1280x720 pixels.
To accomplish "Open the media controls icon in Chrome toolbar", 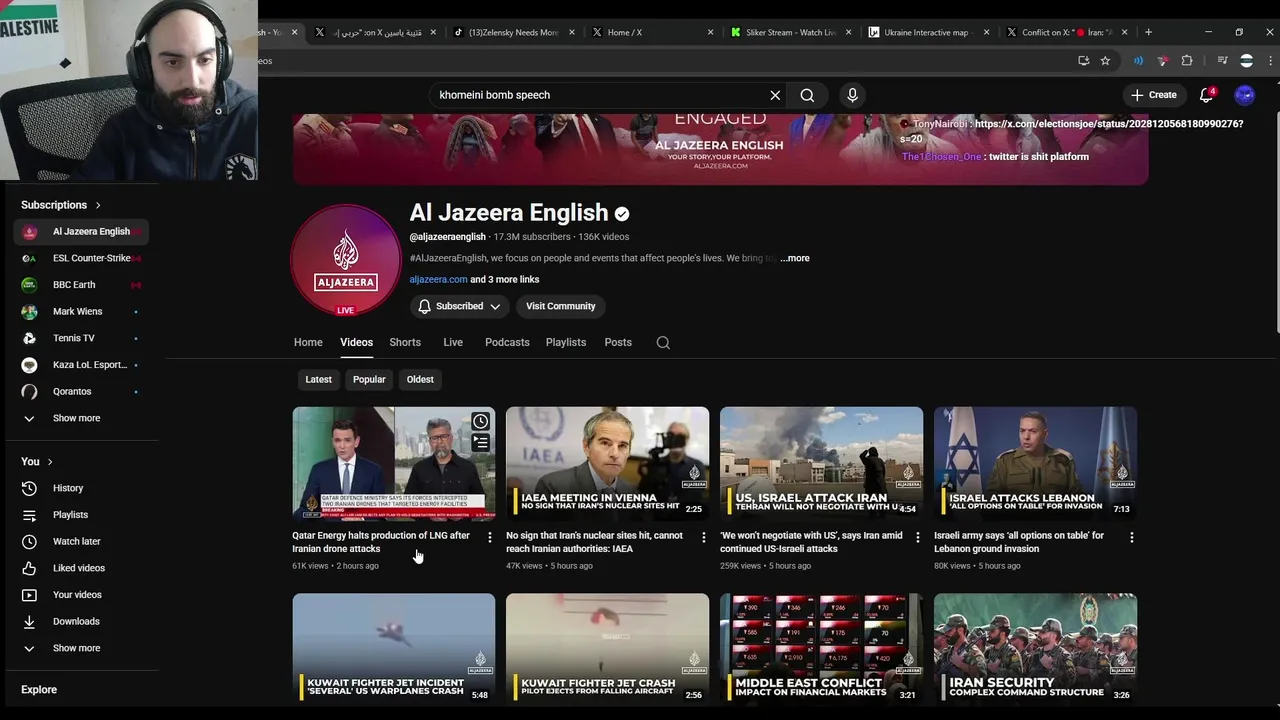I will click(1222, 61).
